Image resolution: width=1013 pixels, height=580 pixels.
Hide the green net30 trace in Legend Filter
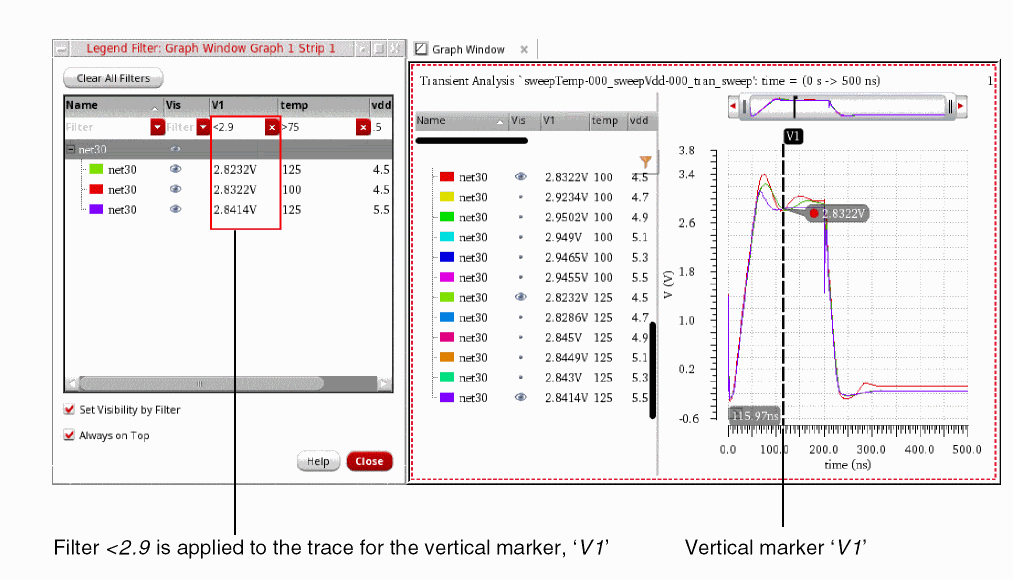176,170
